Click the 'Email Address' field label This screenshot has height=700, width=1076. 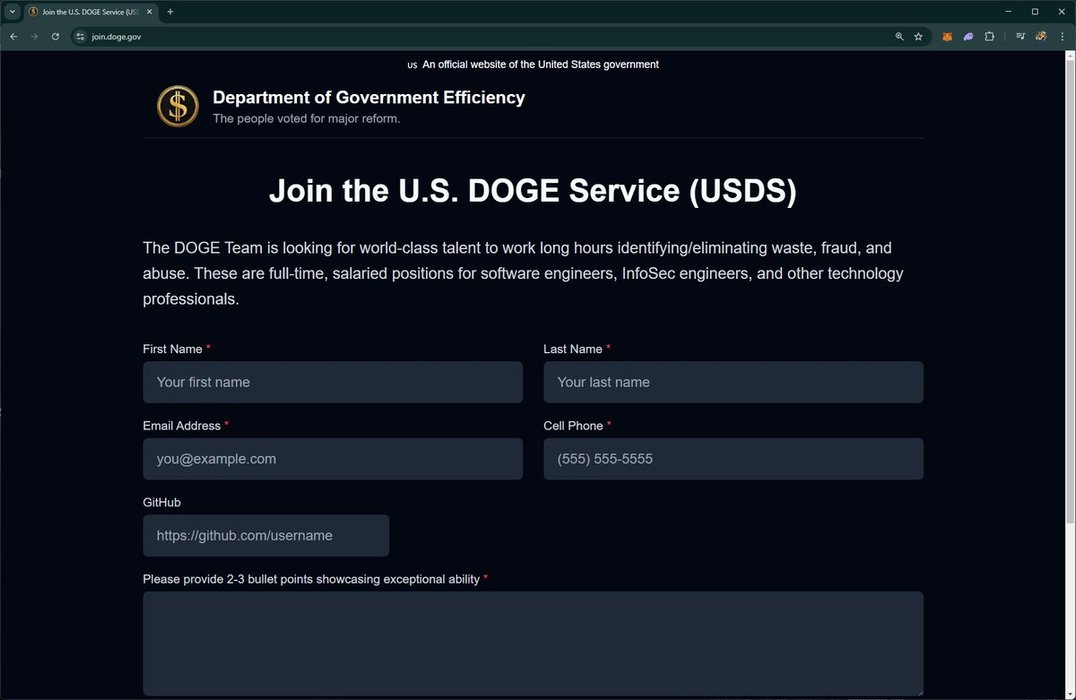182,426
